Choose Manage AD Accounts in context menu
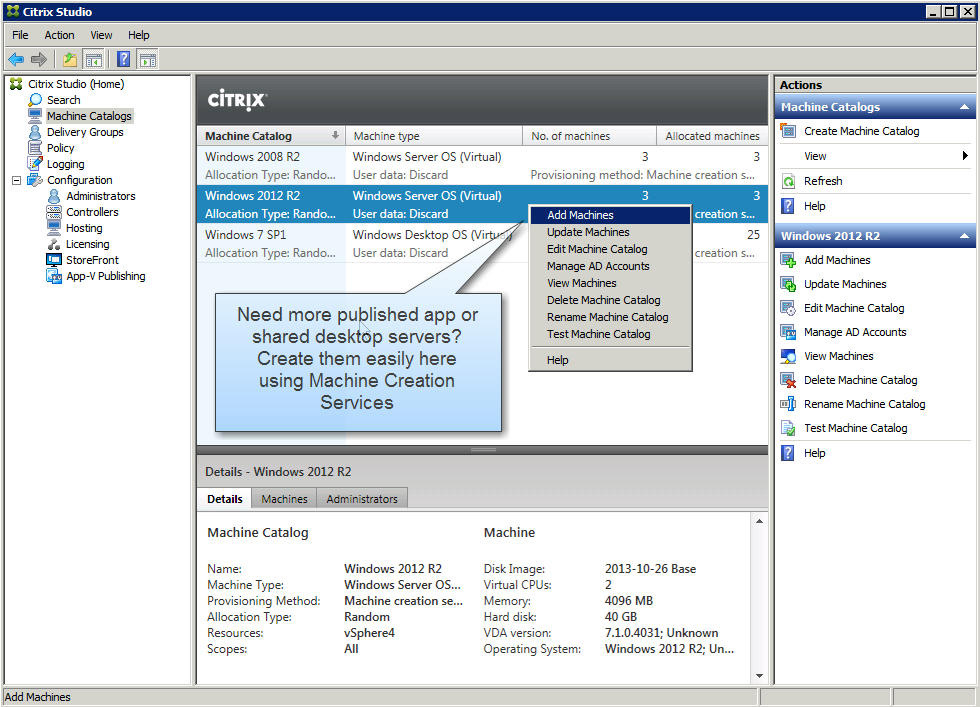 pyautogui.click(x=610, y=266)
